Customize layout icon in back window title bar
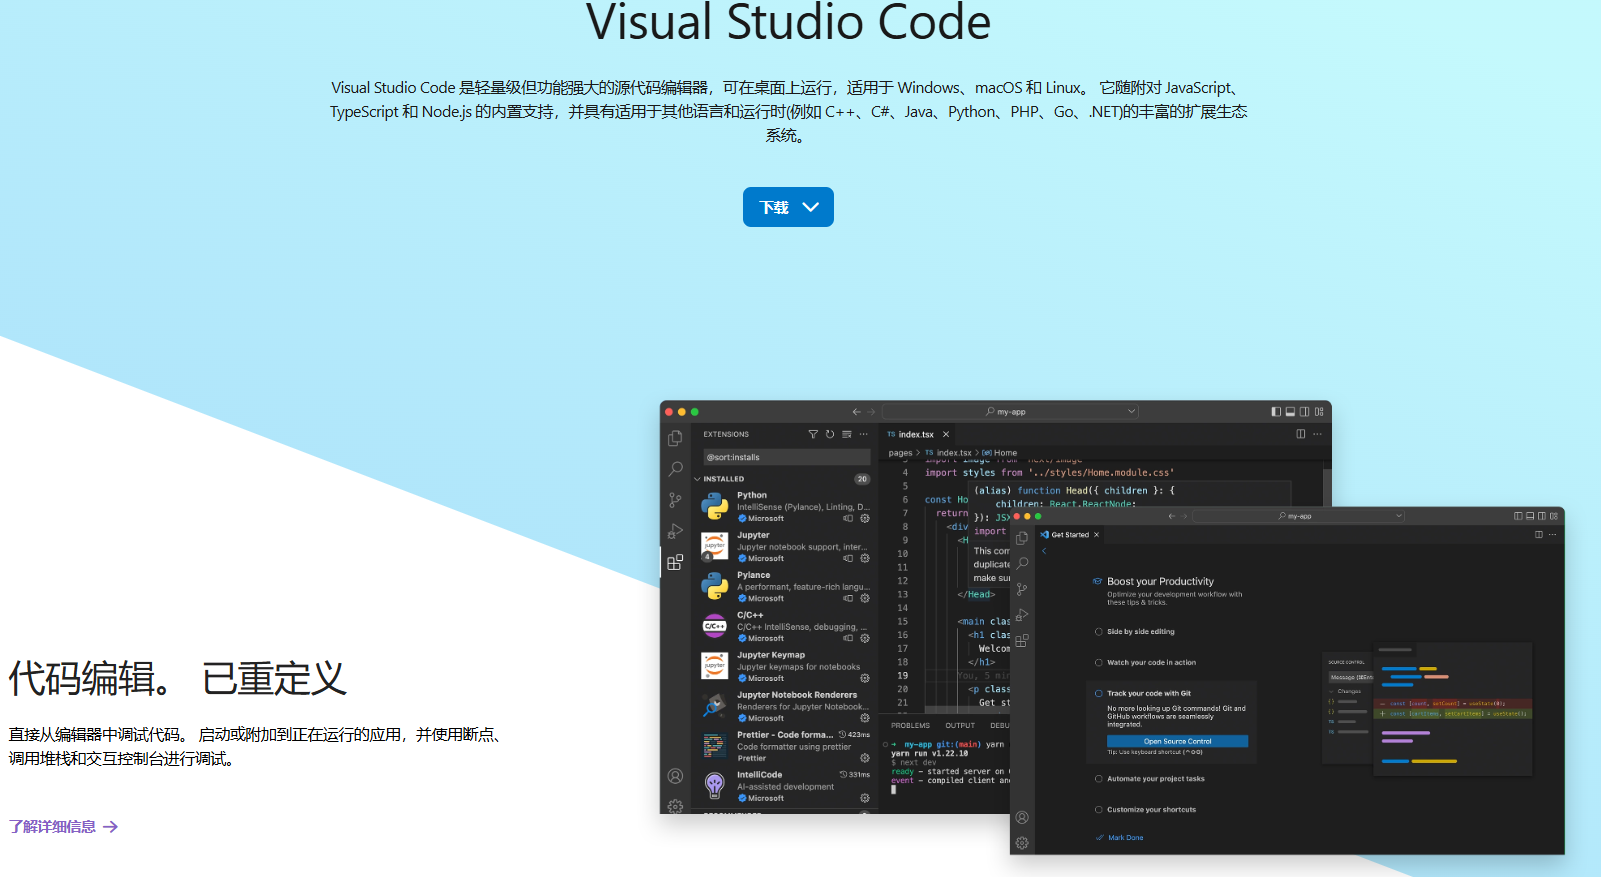The width and height of the screenshot is (1601, 877). point(1319,412)
